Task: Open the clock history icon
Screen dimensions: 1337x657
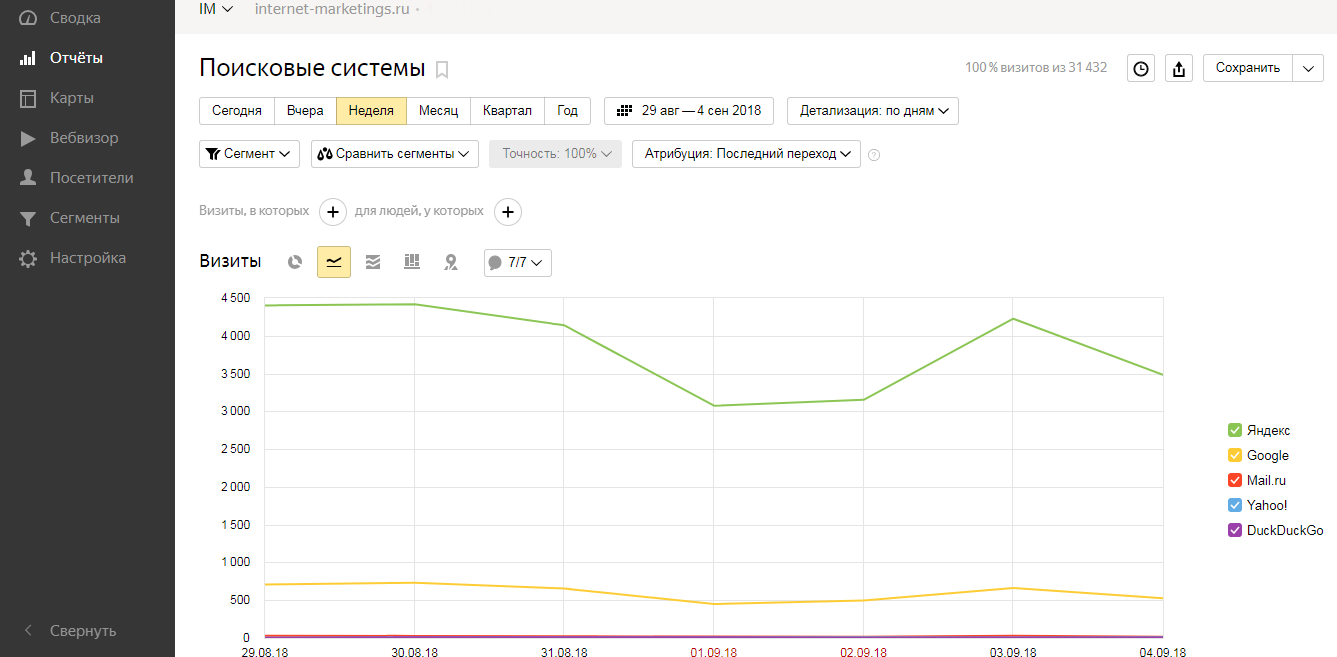Action: point(1140,68)
